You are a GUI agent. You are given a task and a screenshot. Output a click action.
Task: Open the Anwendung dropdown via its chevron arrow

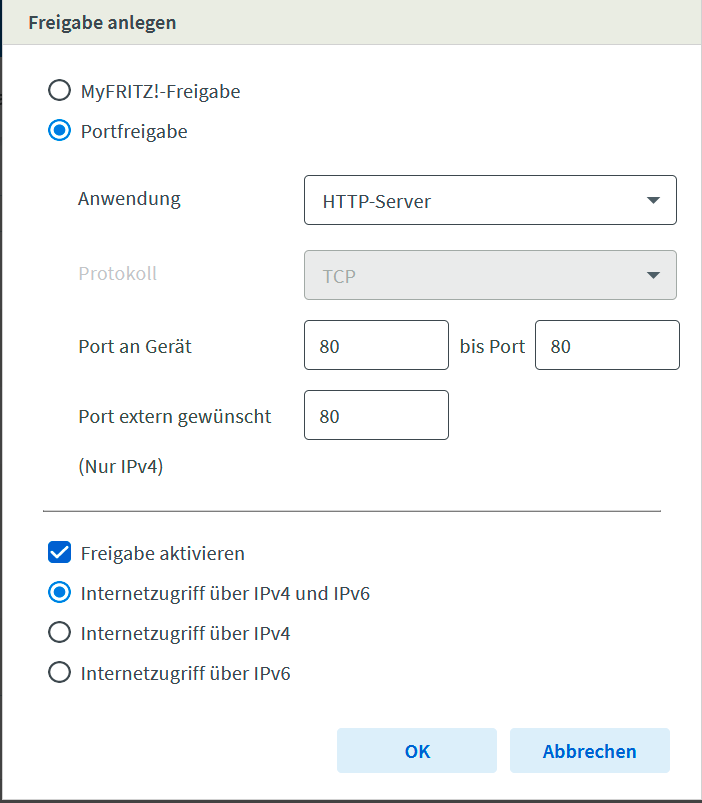point(655,200)
